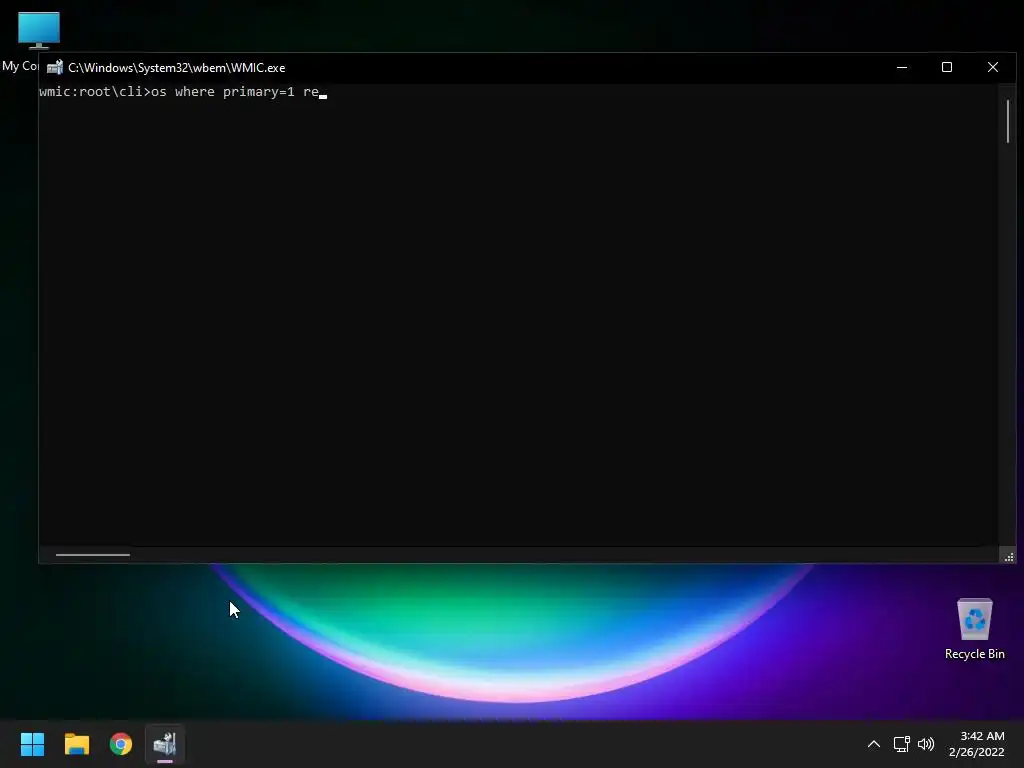Screen dimensions: 1024x768
Task: Maximize the WMIC.exe window
Action: coord(947,67)
